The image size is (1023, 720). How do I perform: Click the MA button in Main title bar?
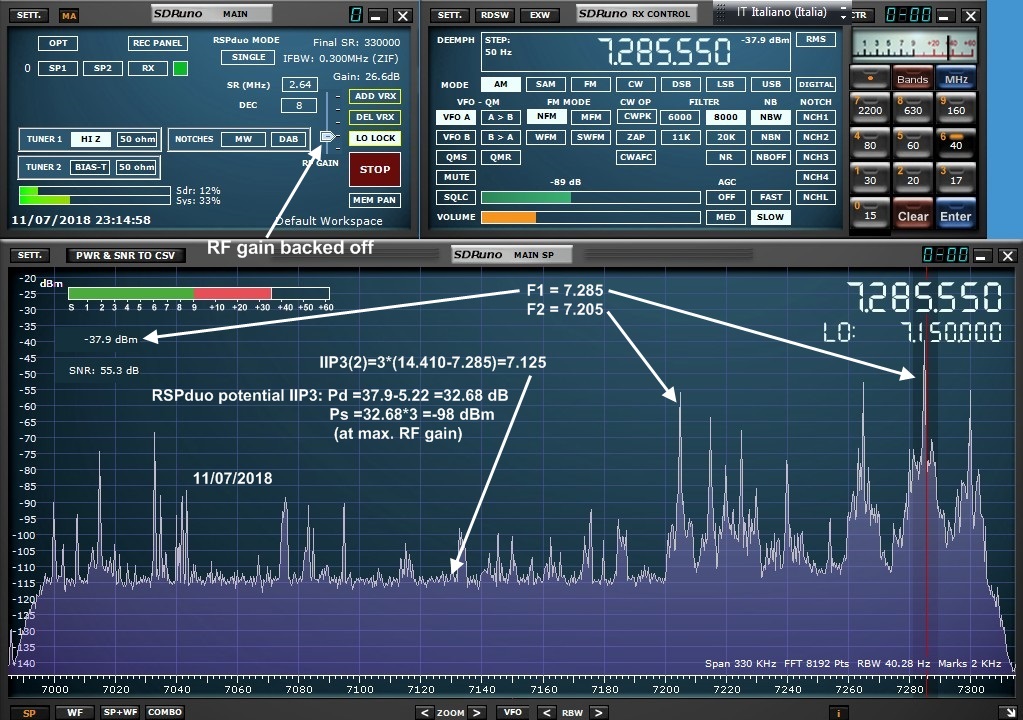[x=69, y=16]
